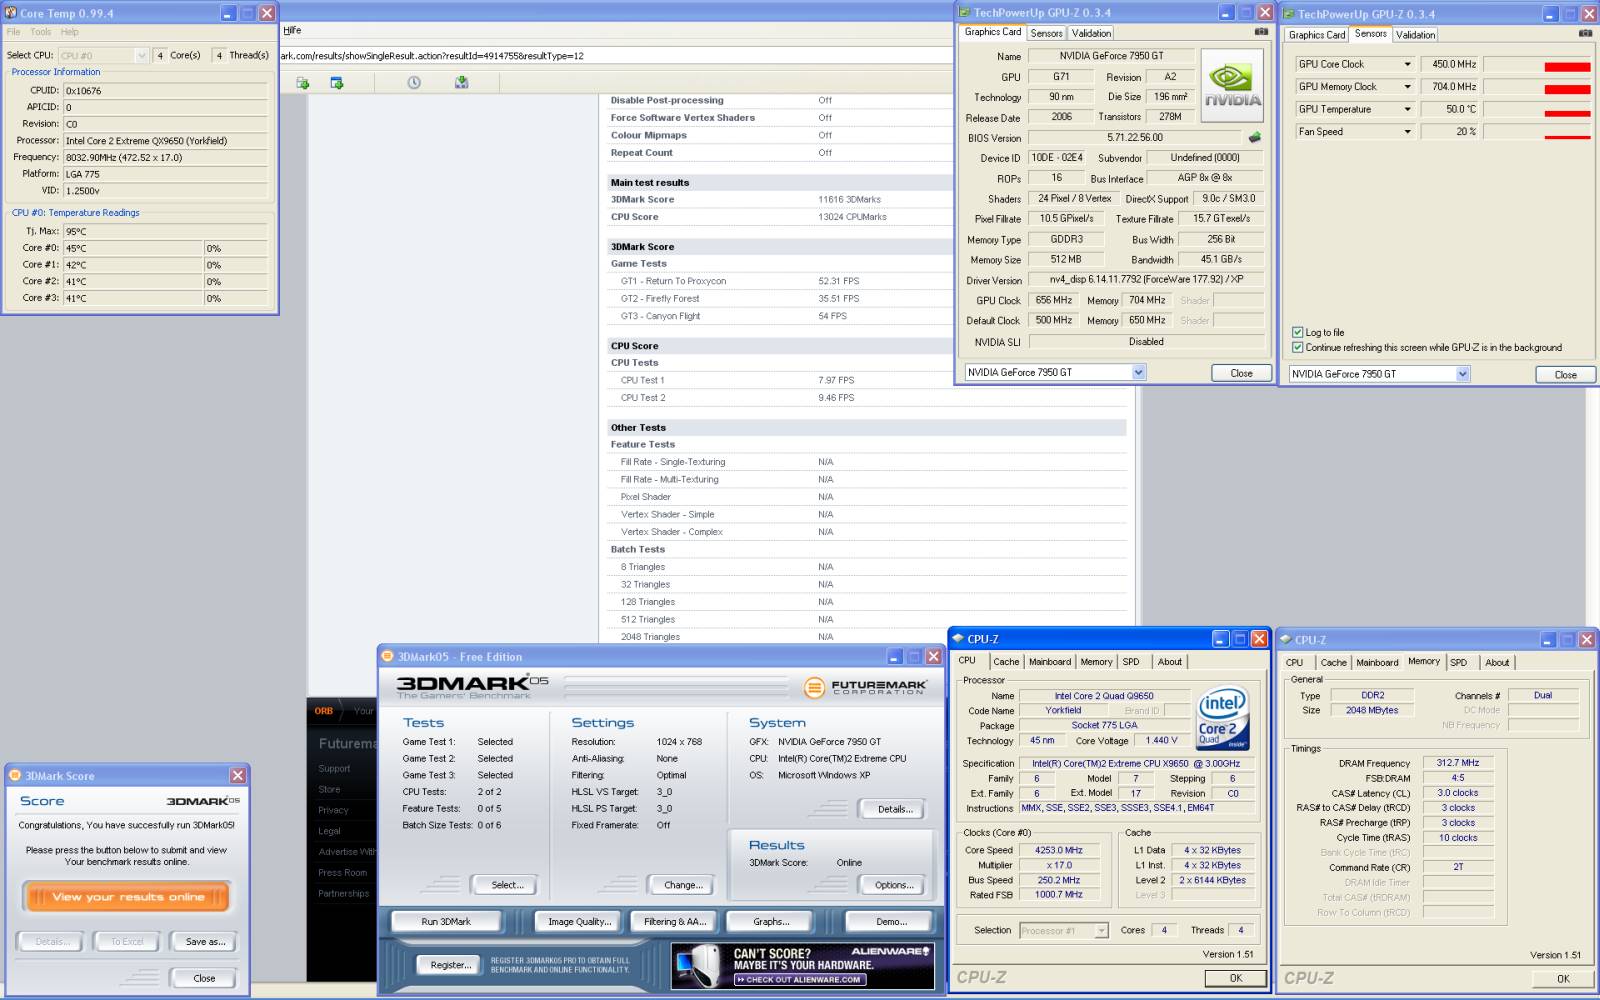The image size is (1600, 1000).
Task: Open the SPD tab in right CPU-Z window
Action: click(1459, 663)
